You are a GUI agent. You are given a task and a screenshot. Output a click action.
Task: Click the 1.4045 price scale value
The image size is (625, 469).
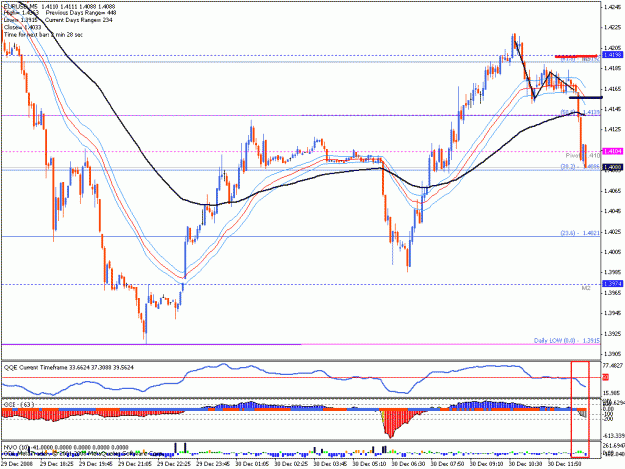[612, 211]
